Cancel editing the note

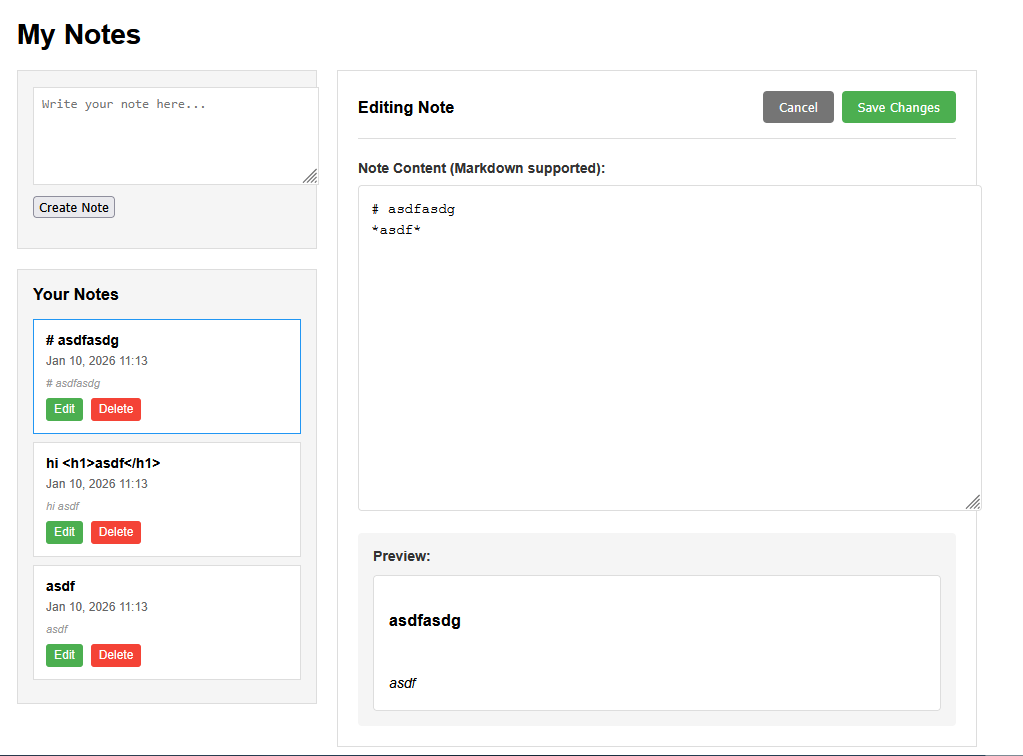798,107
